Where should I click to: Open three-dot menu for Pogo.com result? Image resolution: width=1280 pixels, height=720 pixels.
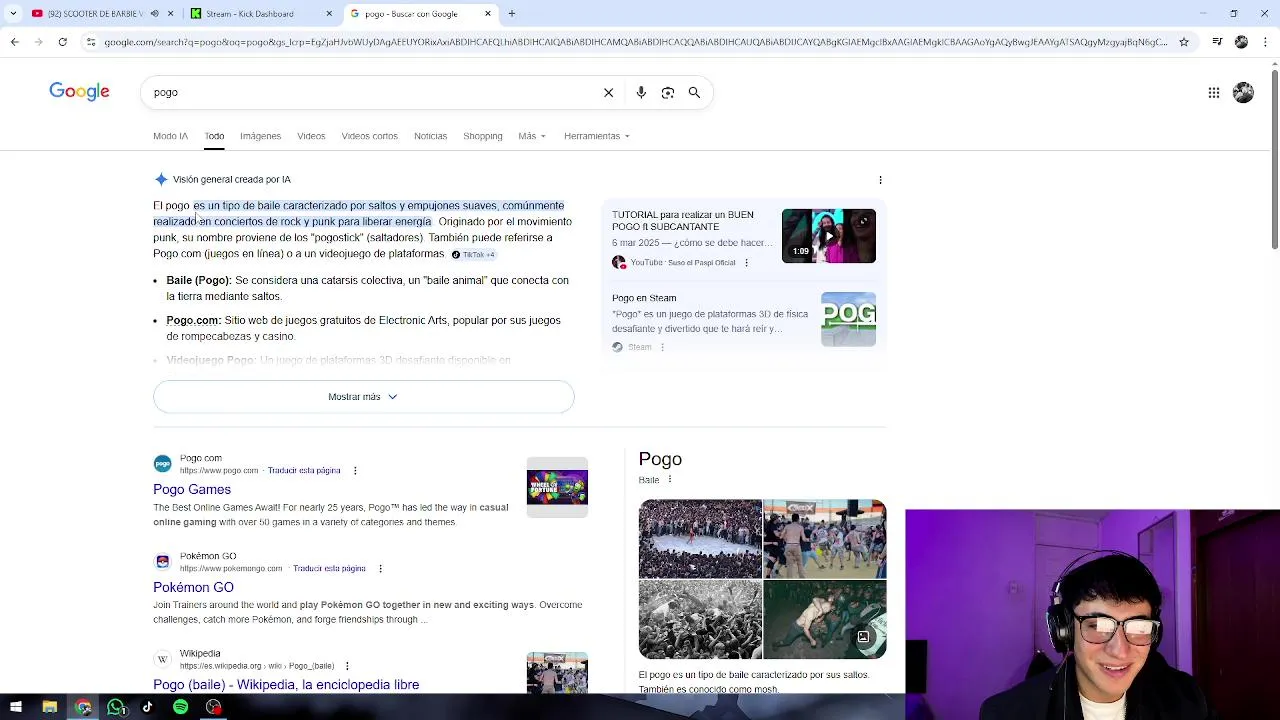click(x=354, y=470)
